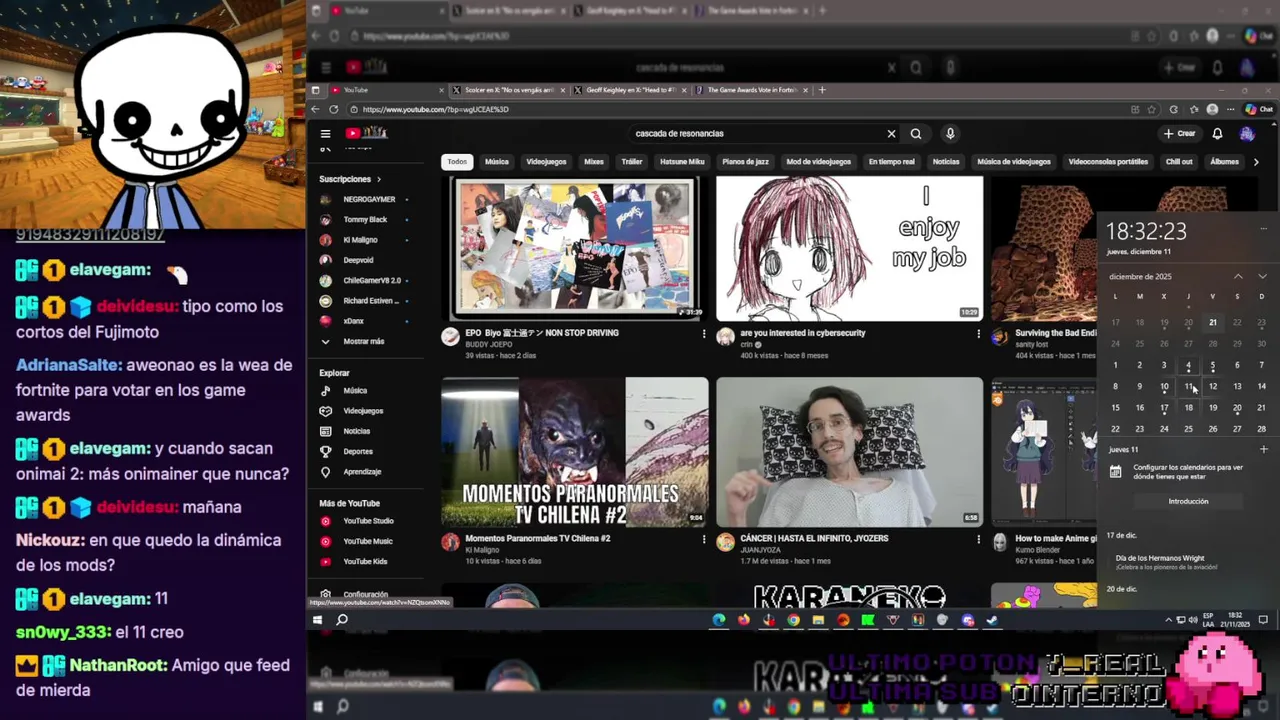
Task: Open Tommy Black channel in subscriptions
Action: (364, 219)
